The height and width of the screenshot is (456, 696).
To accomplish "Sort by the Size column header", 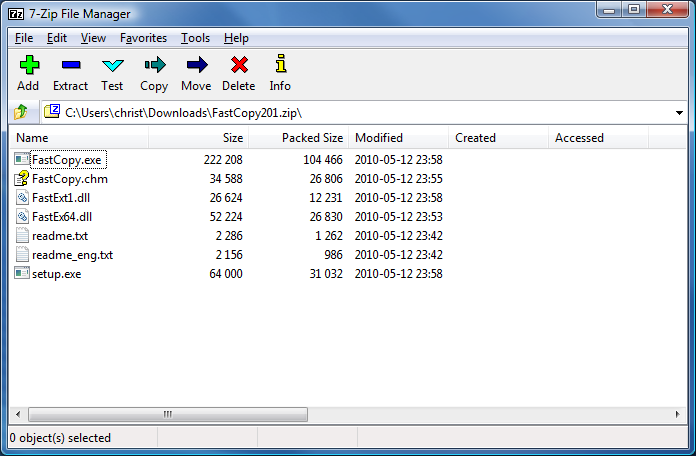I will pos(198,138).
